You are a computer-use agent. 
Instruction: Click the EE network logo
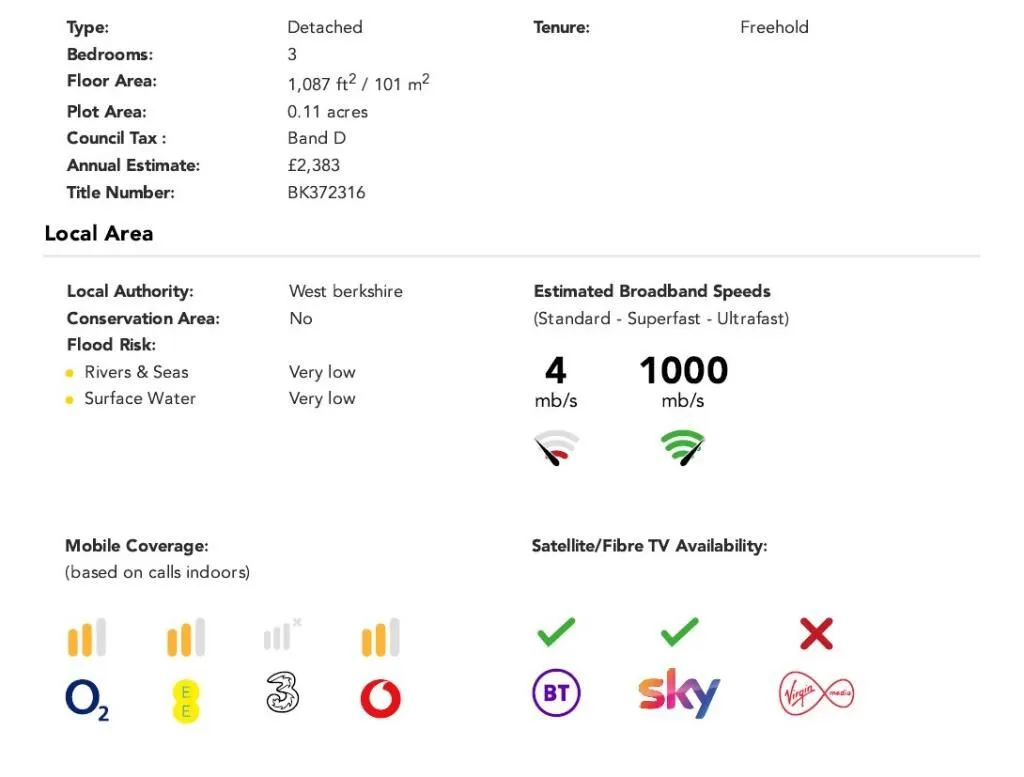[185, 698]
